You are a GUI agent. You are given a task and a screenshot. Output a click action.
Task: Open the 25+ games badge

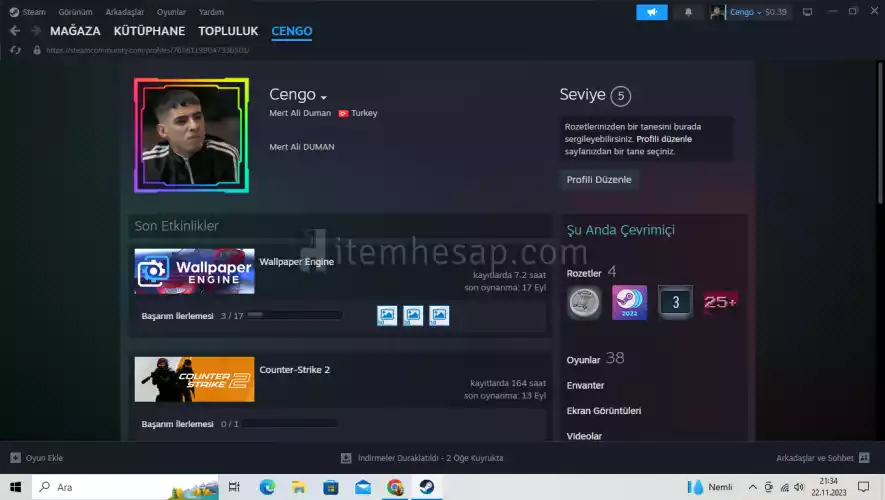pyautogui.click(x=720, y=302)
